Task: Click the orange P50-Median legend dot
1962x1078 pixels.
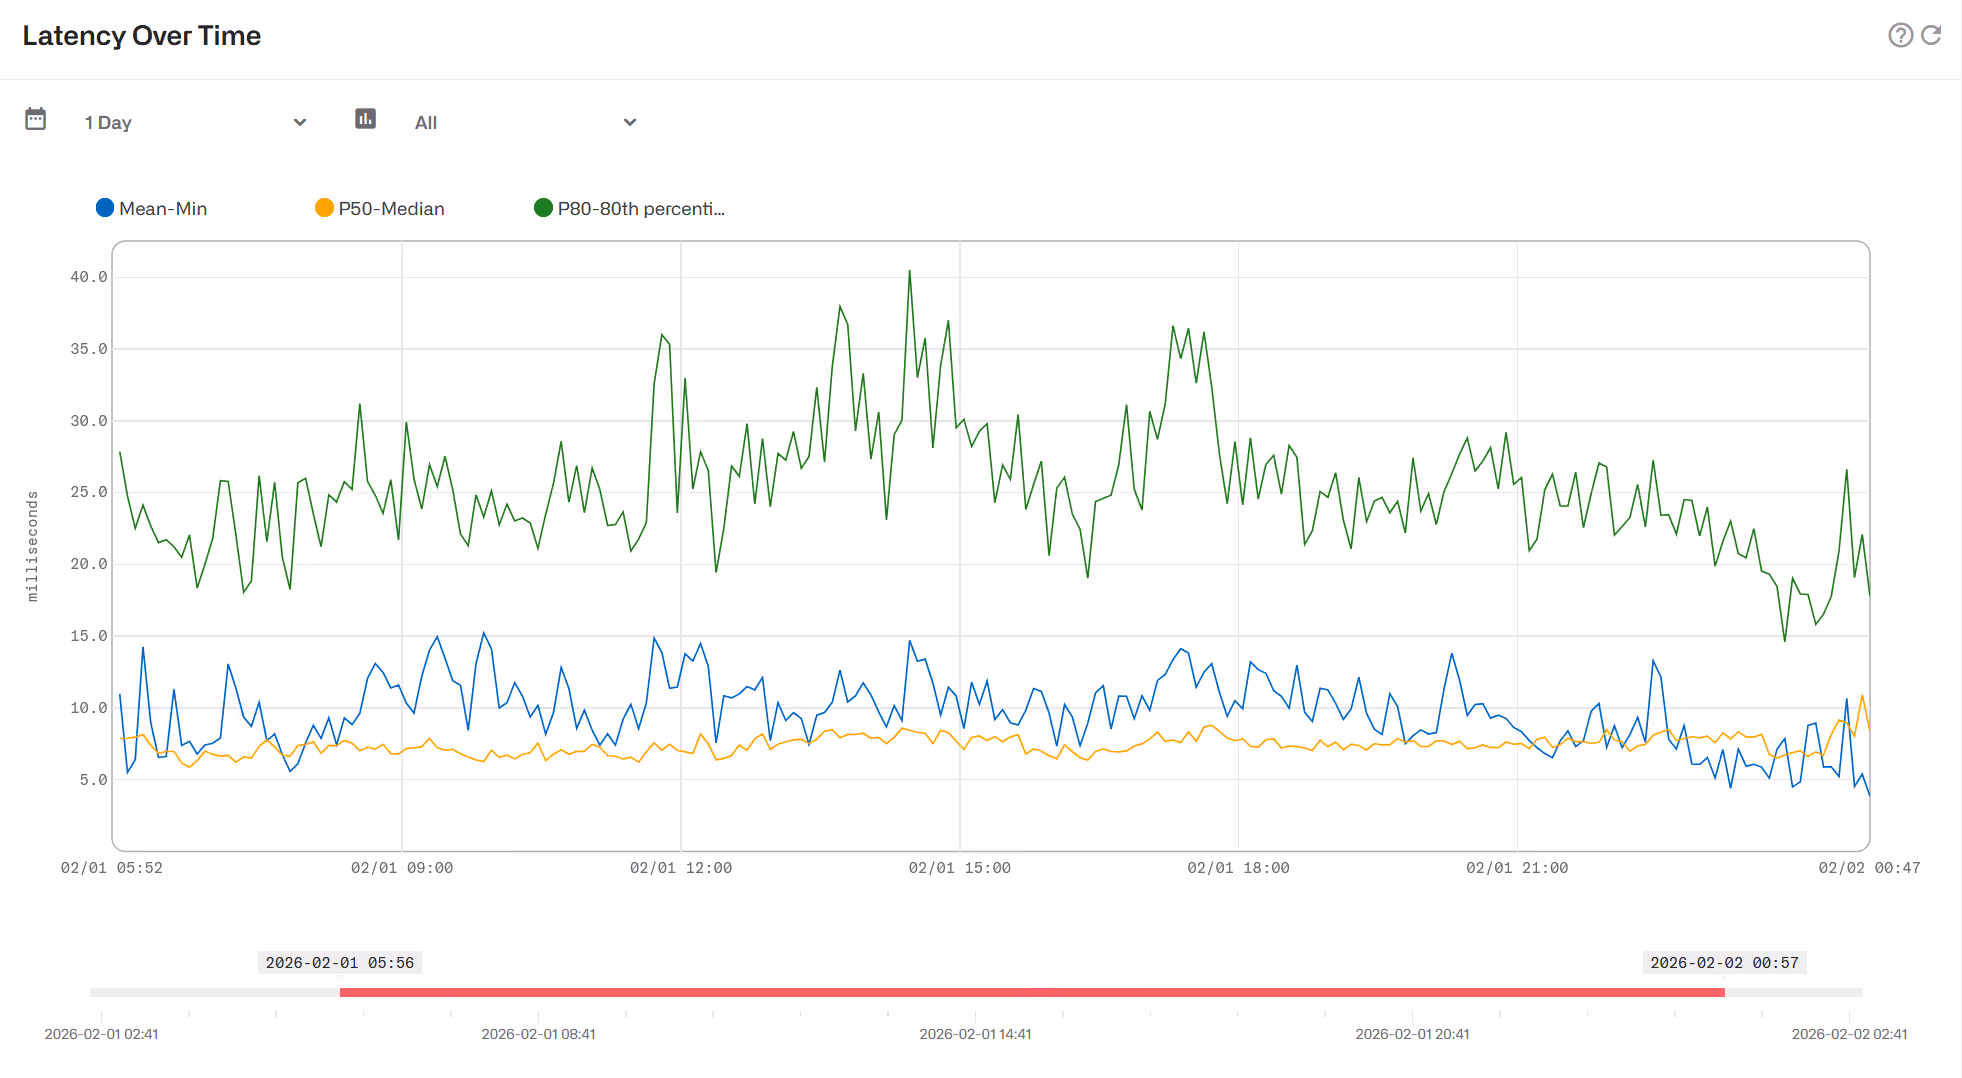Action: coord(324,208)
